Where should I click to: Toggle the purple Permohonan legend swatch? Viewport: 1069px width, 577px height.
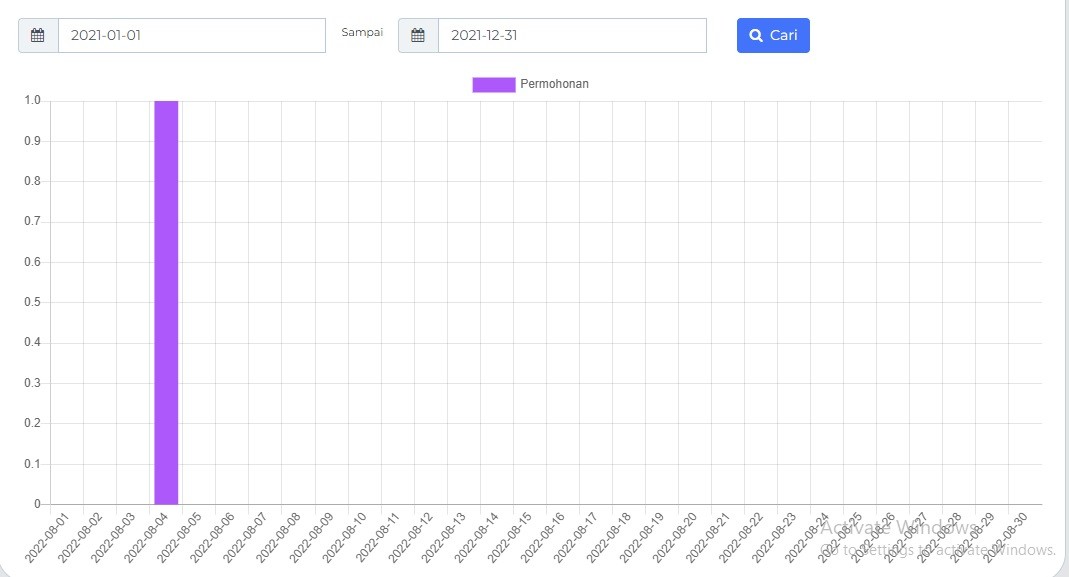coord(493,84)
